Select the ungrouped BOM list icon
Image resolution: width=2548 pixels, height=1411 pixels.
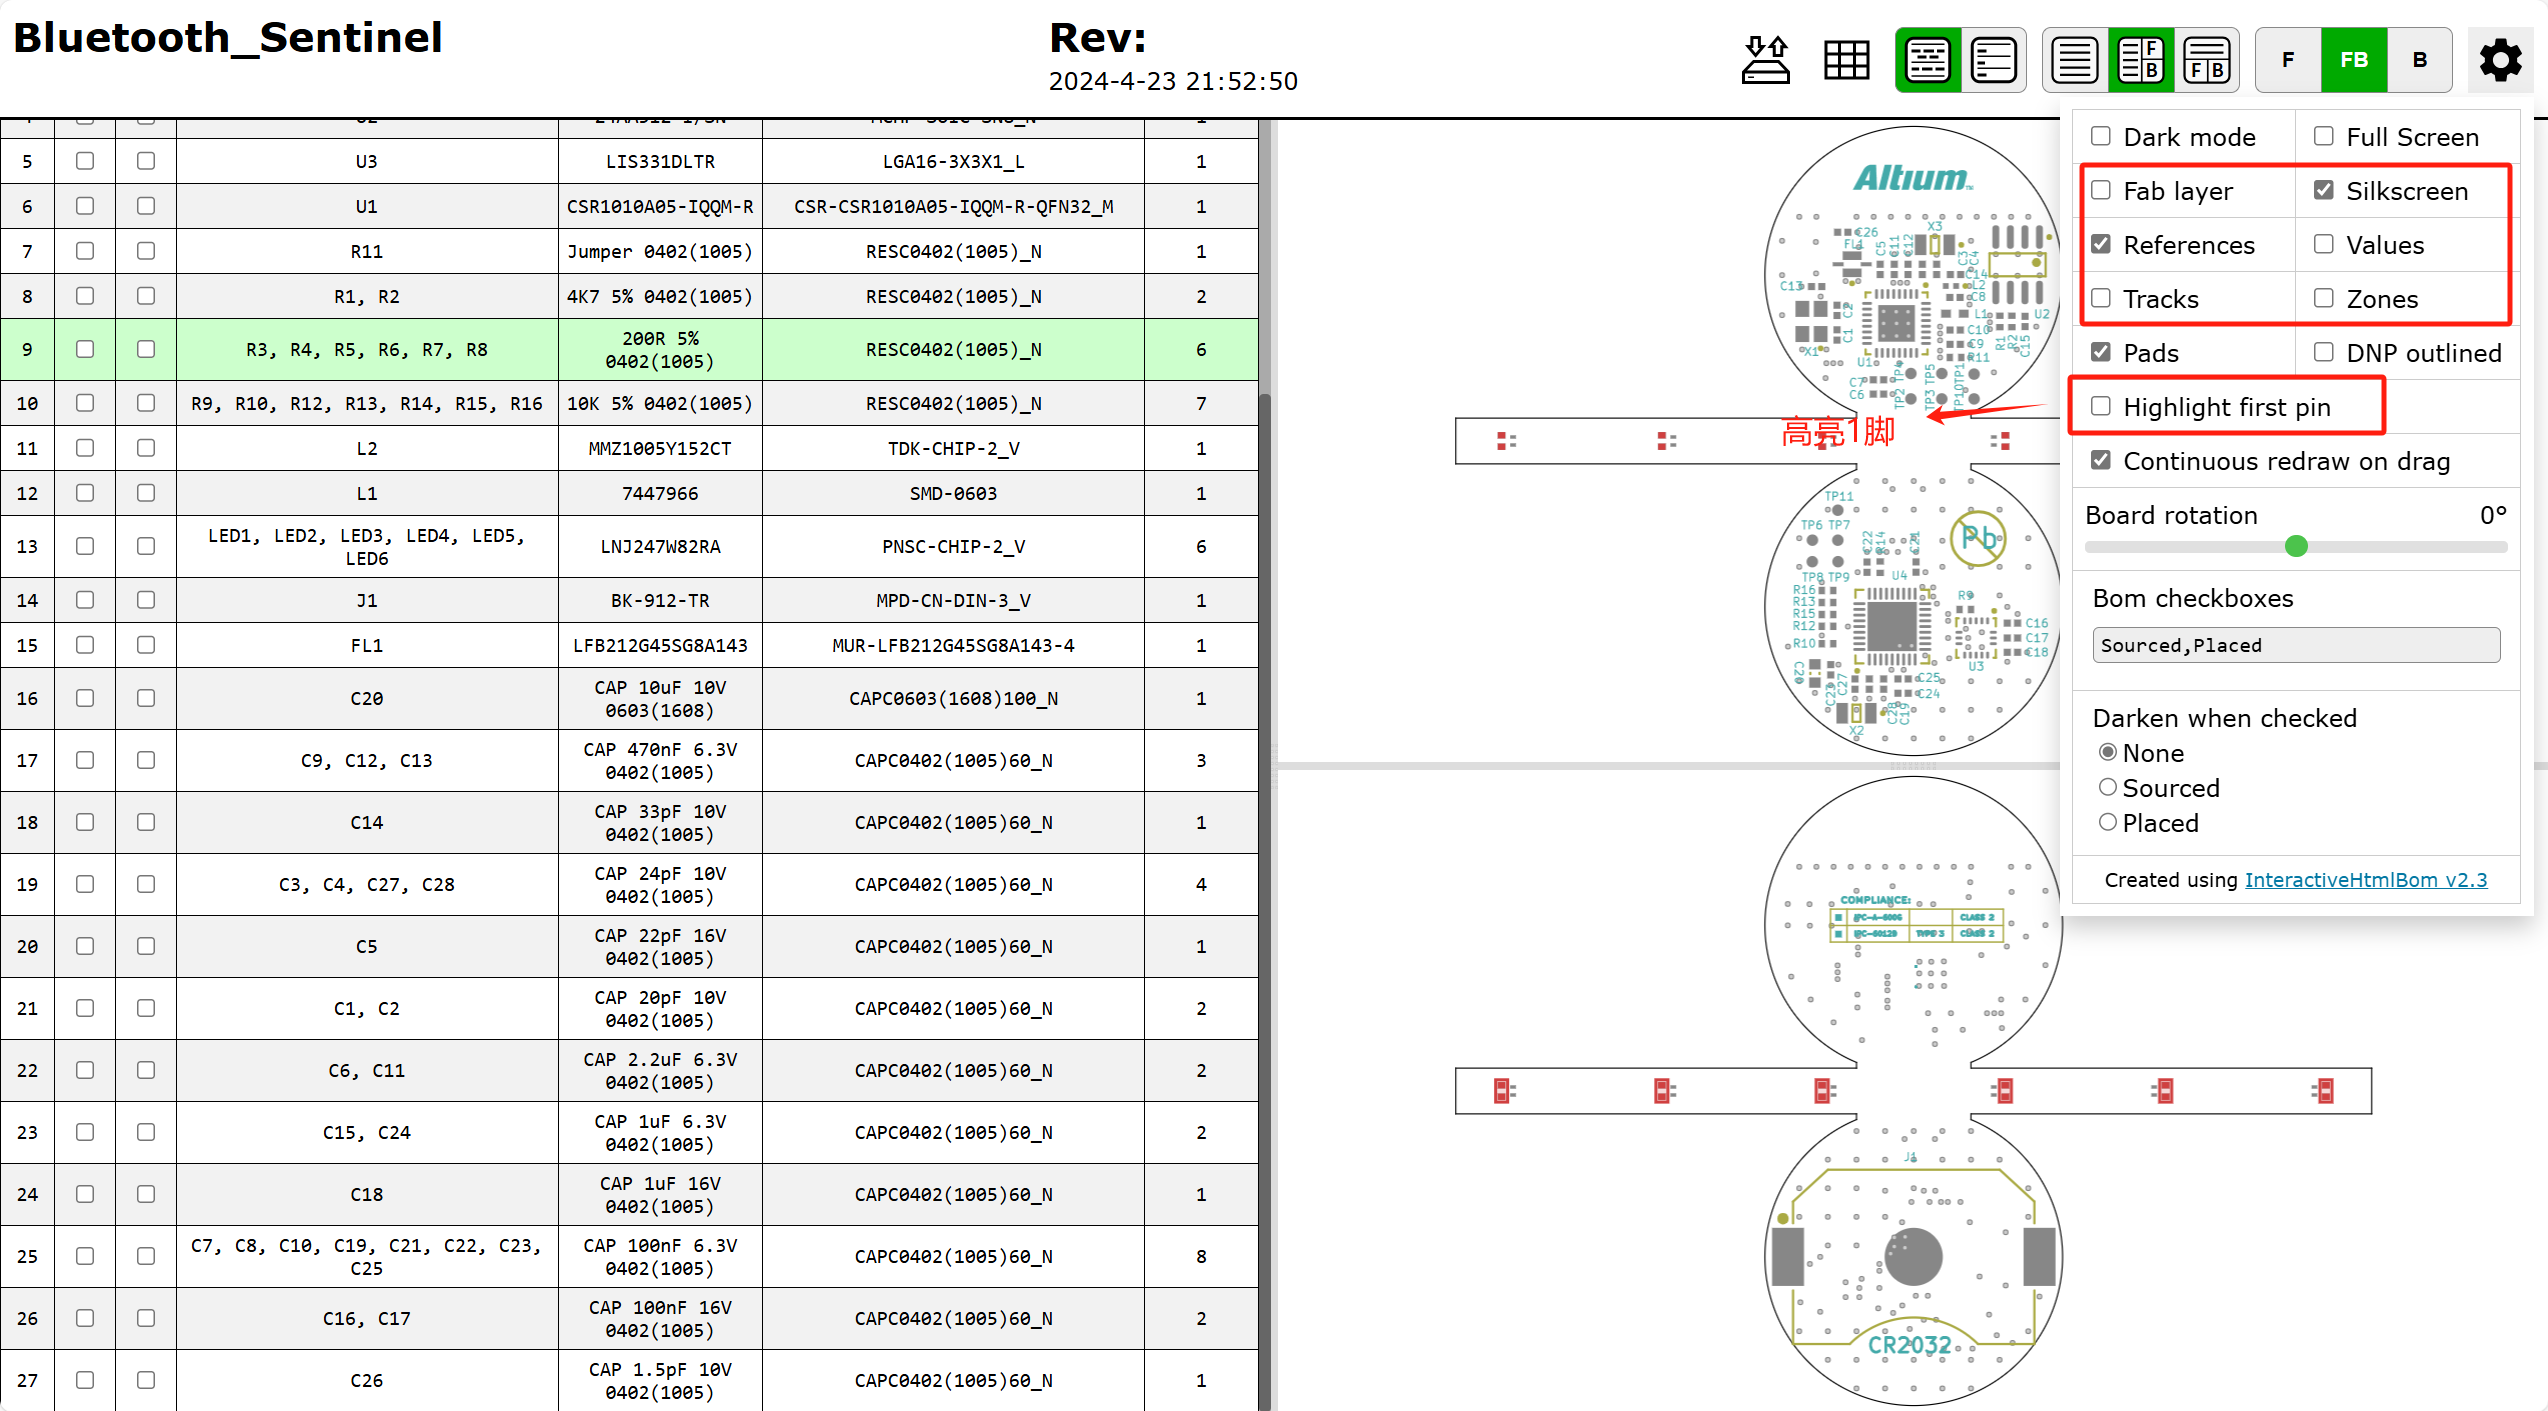[x=1993, y=60]
